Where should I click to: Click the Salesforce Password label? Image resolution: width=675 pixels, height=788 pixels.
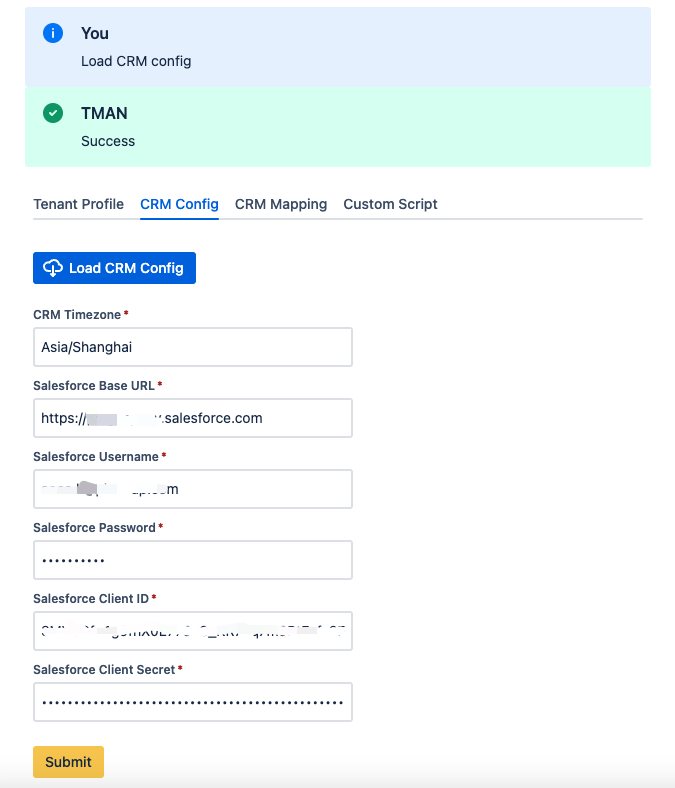pyautogui.click(x=94, y=528)
